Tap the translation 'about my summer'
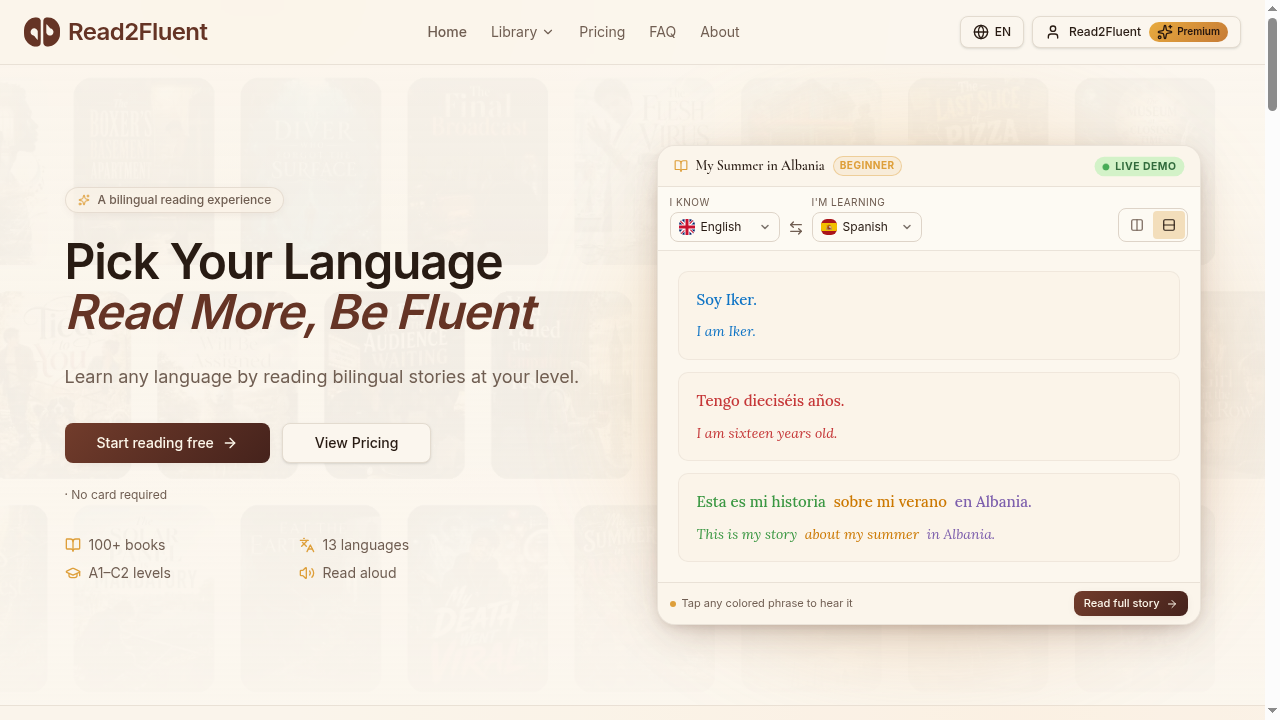The height and width of the screenshot is (720, 1280). click(862, 534)
